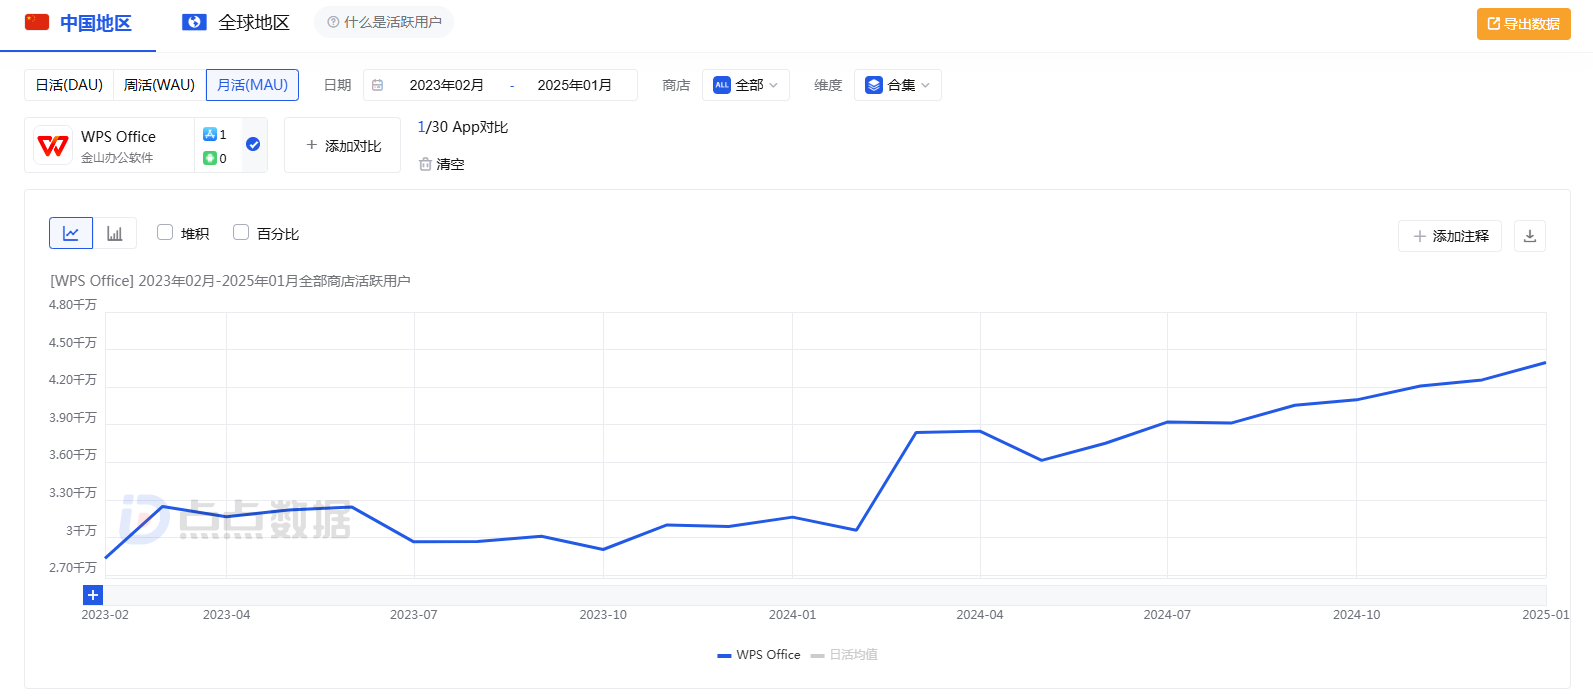Viewport: 1593px width, 699px height.
Task: Click the chart timeline range slider bar
Action: tap(825, 595)
